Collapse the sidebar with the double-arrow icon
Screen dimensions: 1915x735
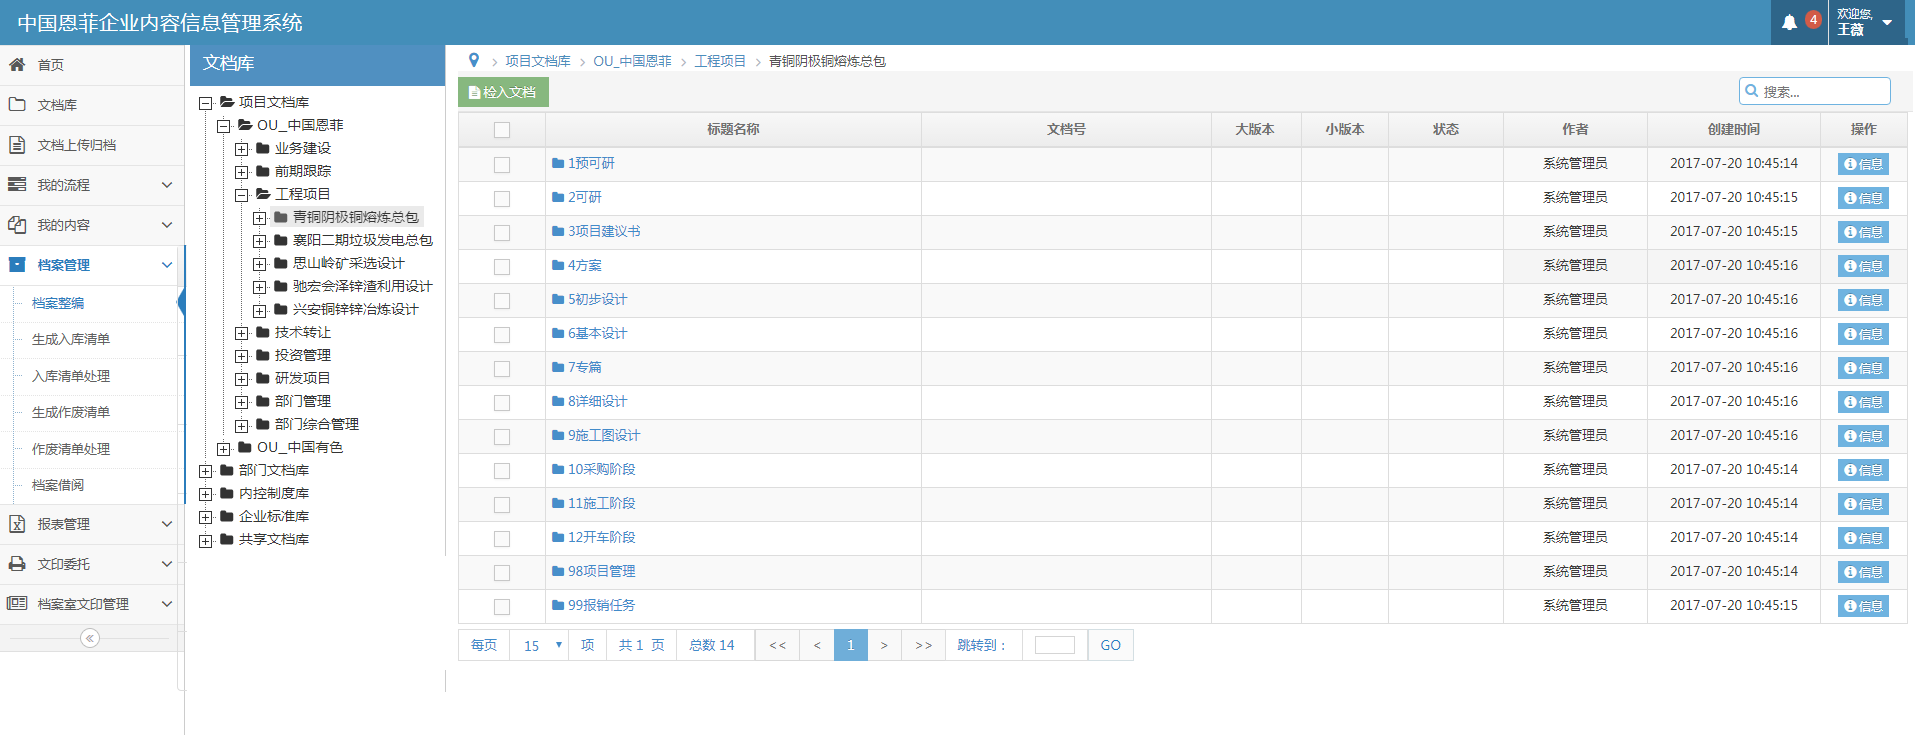coord(90,638)
